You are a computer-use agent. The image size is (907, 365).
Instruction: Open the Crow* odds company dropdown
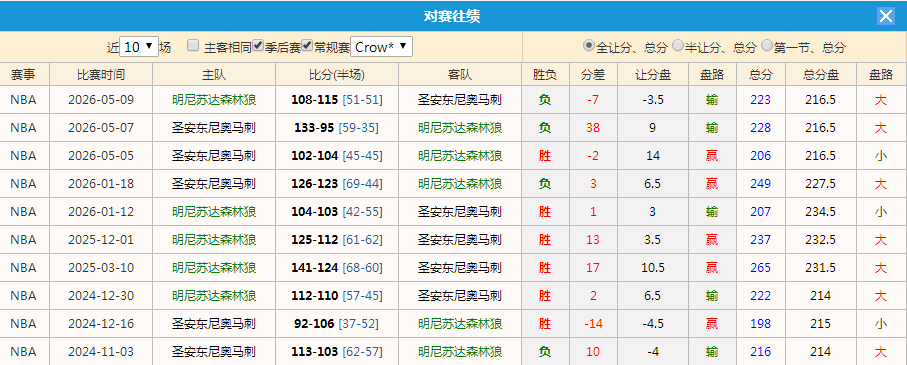tap(381, 47)
